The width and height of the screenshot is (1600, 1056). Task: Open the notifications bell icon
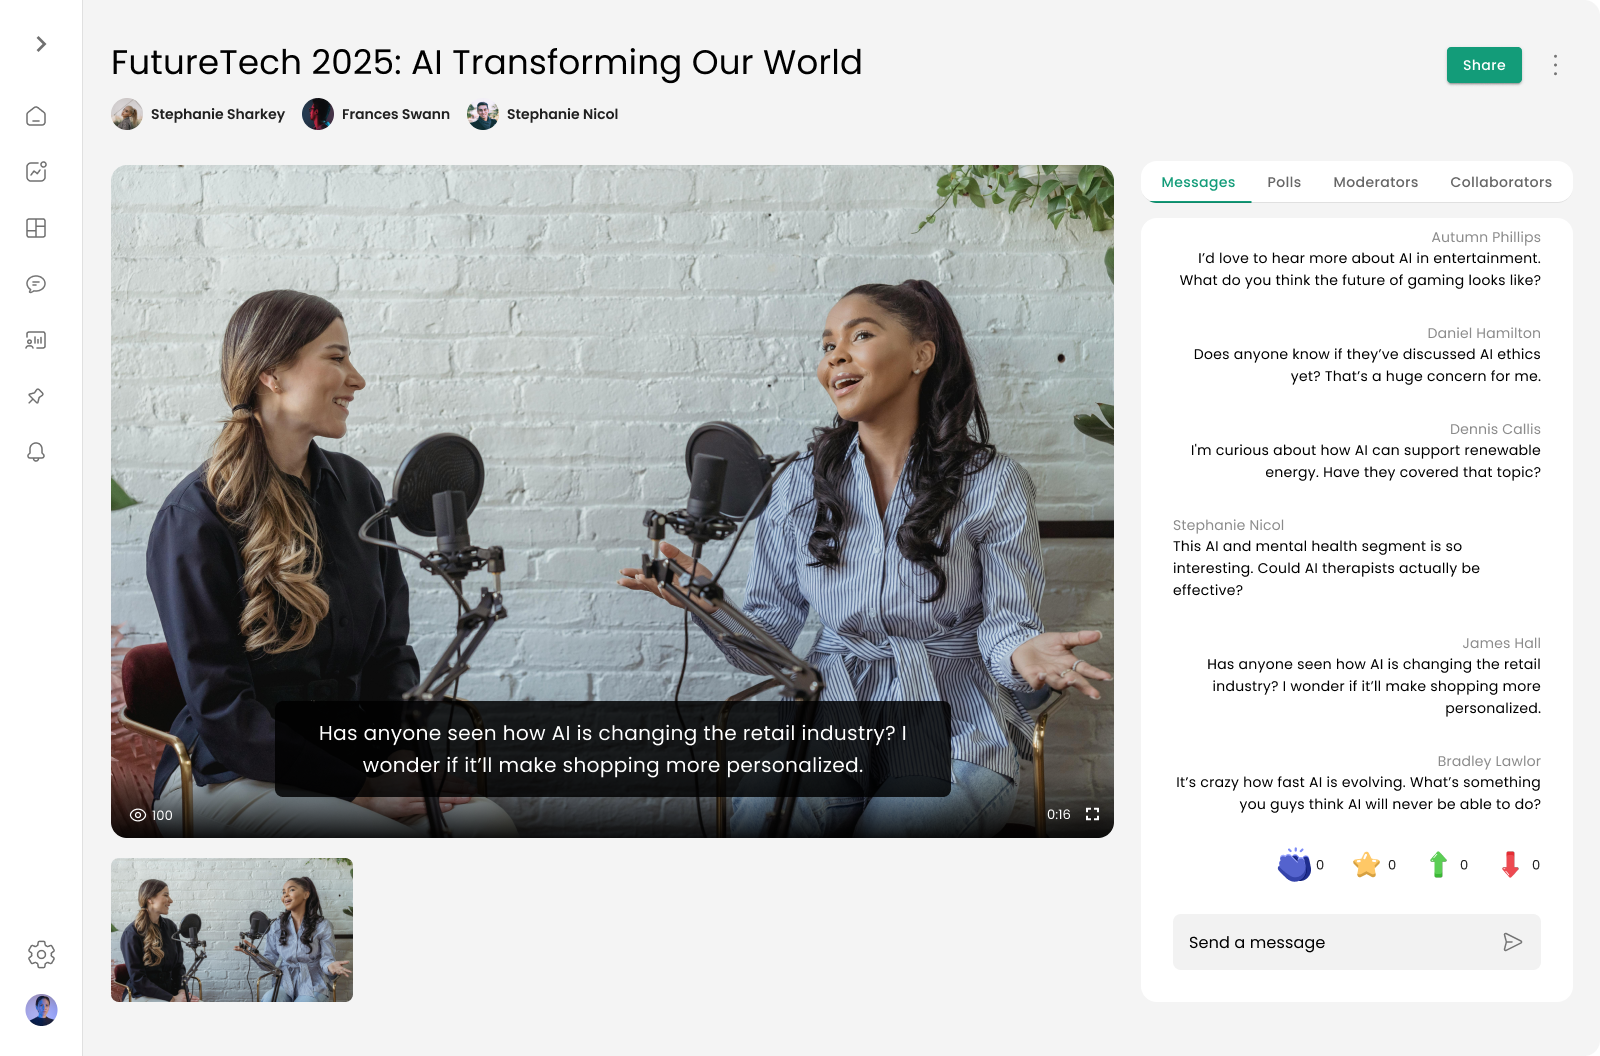pyautogui.click(x=36, y=452)
